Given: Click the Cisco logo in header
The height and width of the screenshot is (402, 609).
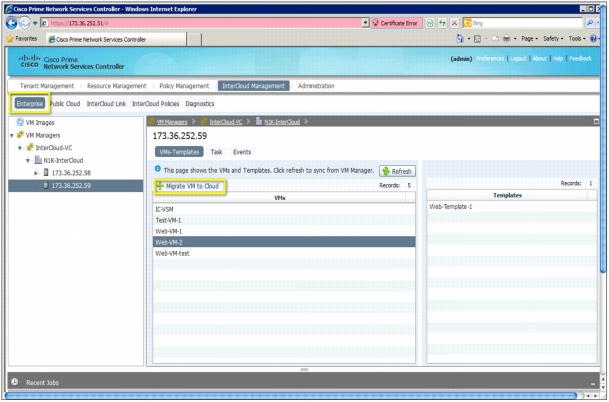Looking at the screenshot, I should pyautogui.click(x=30, y=62).
